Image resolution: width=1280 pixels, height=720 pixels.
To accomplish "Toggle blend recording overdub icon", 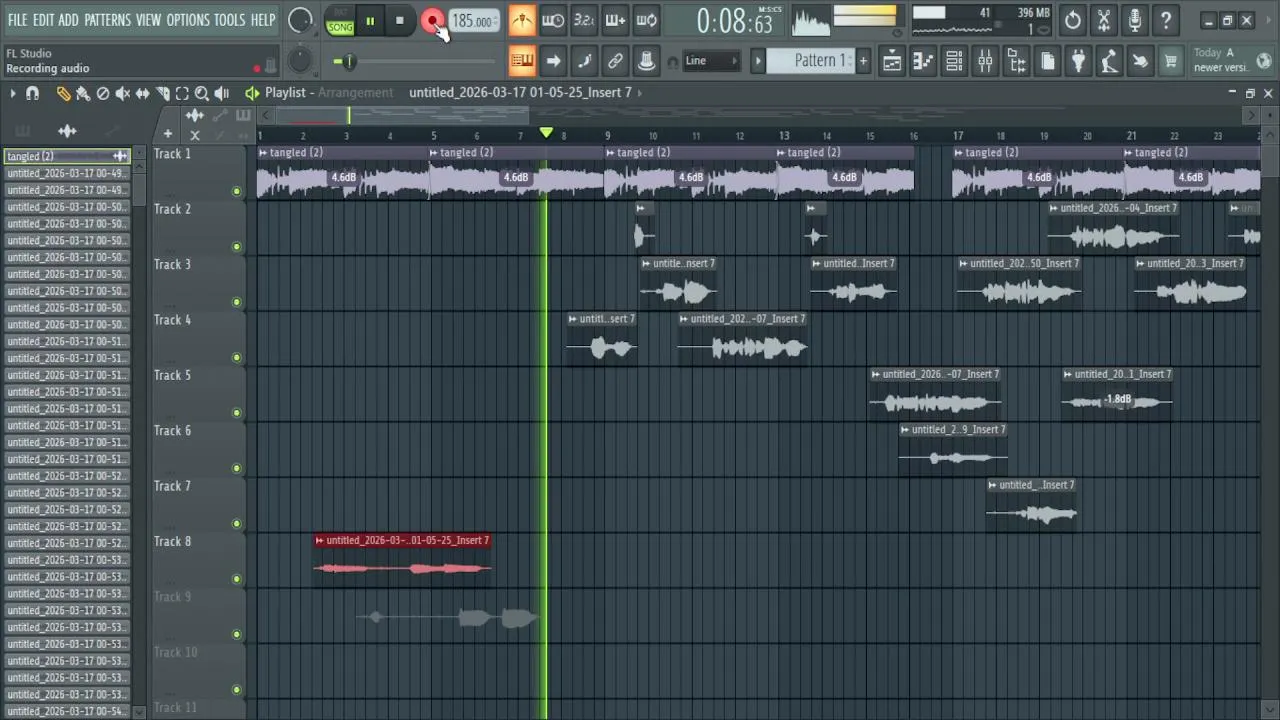I will tap(615, 20).
